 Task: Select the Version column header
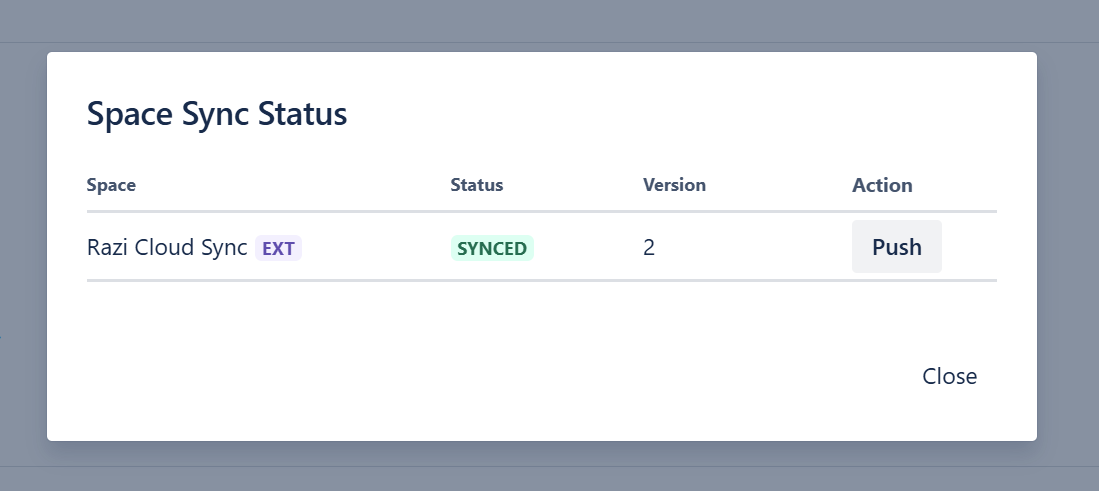(x=674, y=185)
